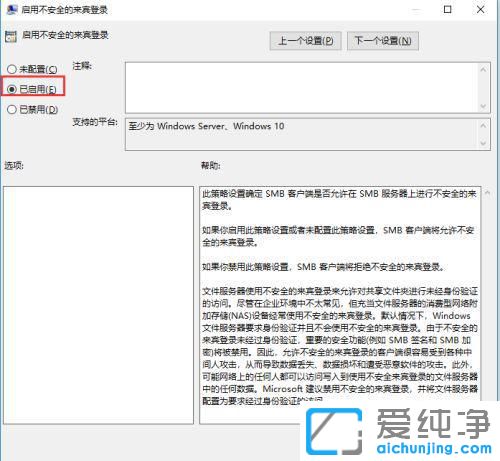500x461 pixels.
Task: Click the help paragraph starting 如果你禁用此策略设置
Action: click(x=323, y=267)
